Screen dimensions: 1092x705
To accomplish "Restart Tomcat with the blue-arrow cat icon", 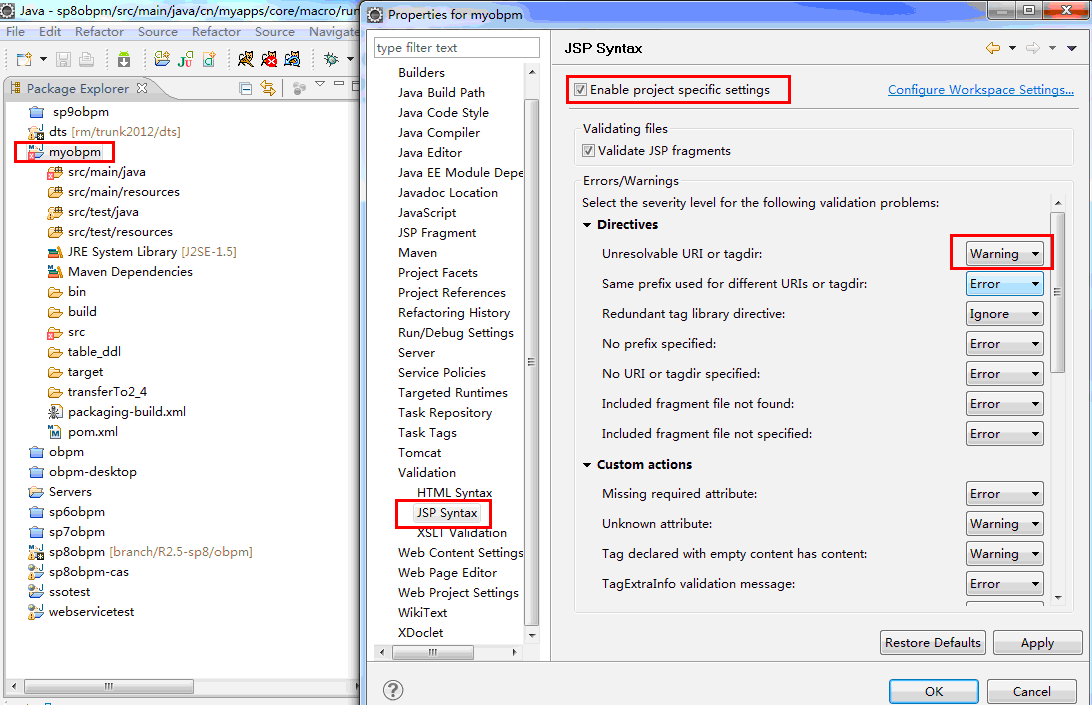I will [x=292, y=59].
